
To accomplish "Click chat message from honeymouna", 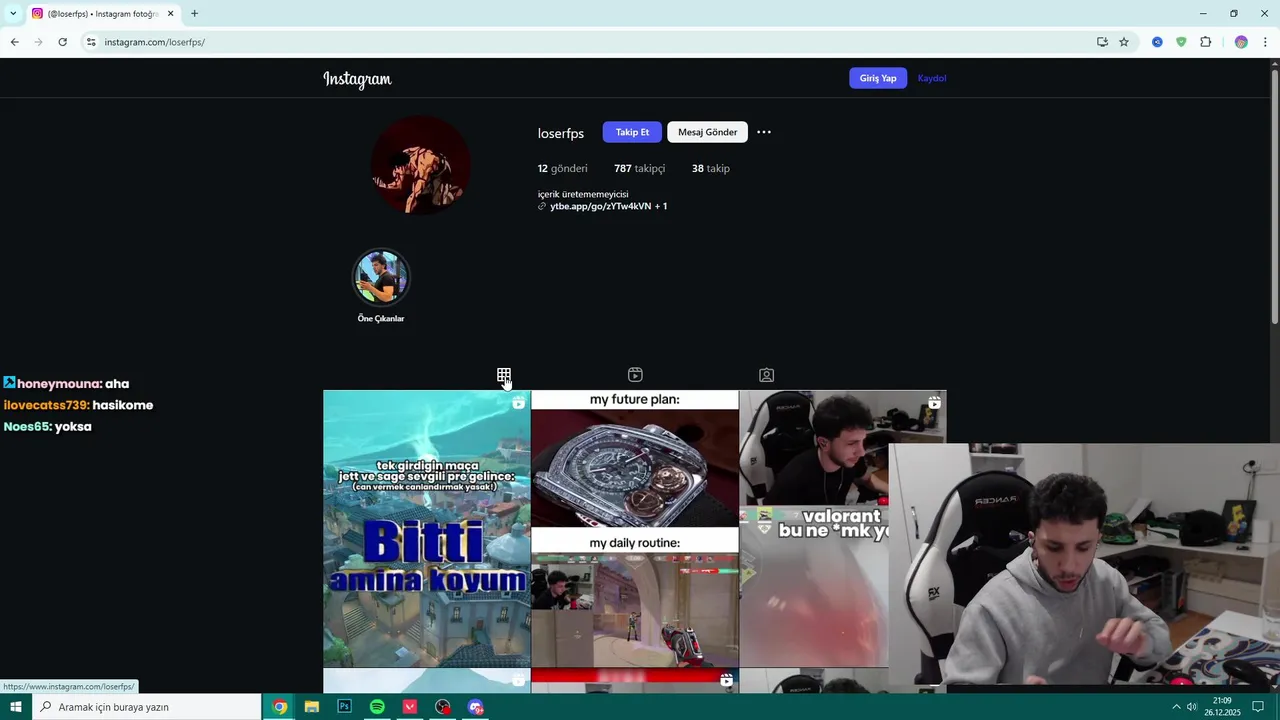I will click(66, 384).
